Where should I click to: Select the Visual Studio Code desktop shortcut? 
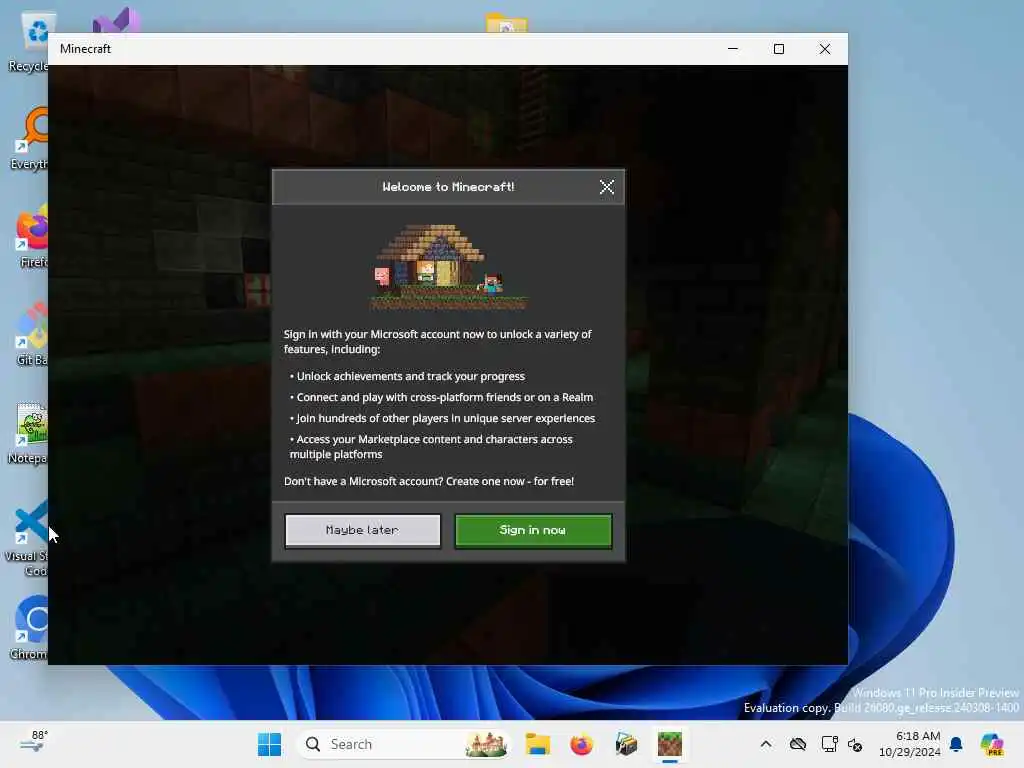pyautogui.click(x=27, y=538)
